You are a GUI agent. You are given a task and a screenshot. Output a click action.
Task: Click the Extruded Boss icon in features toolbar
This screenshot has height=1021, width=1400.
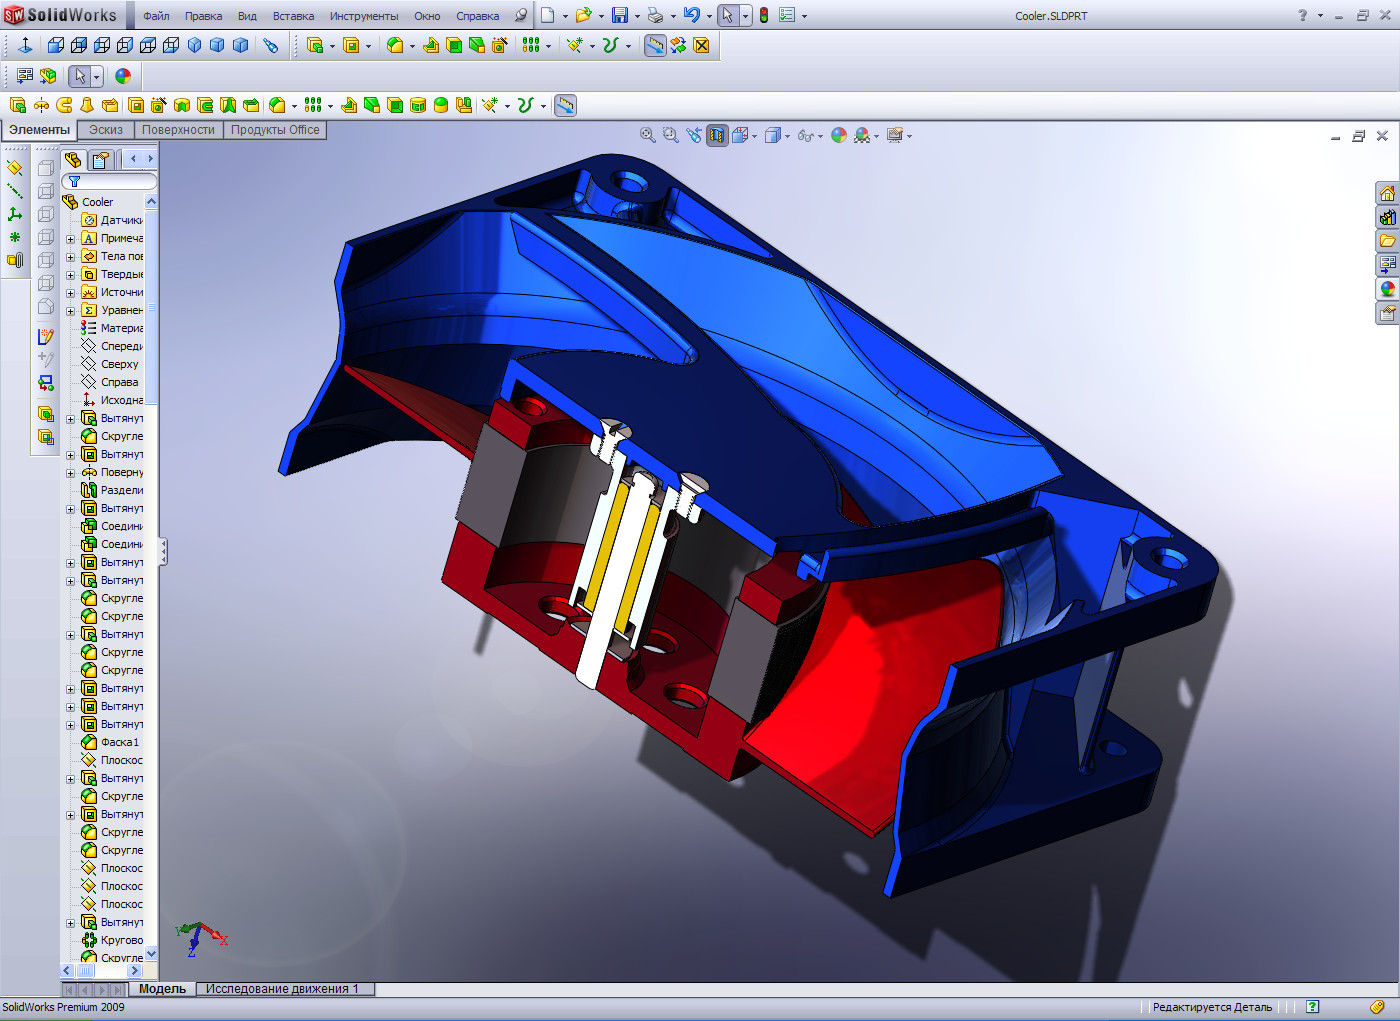pos(17,105)
